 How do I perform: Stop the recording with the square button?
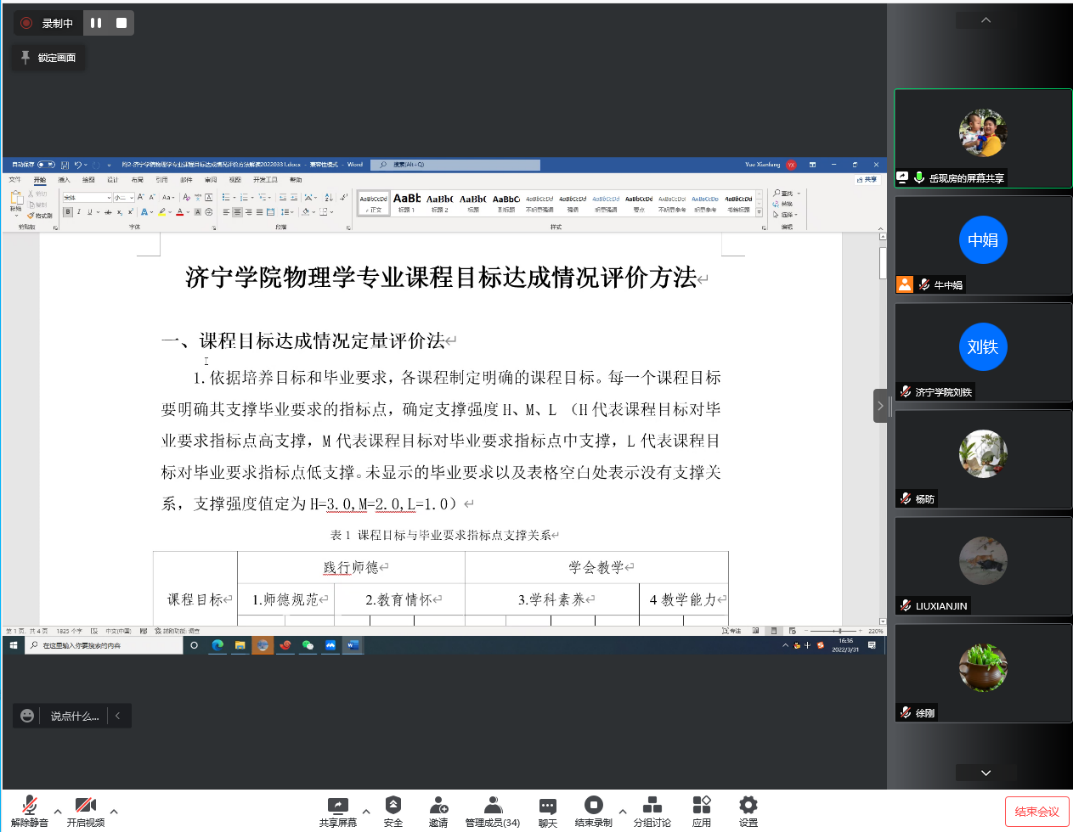coord(121,23)
